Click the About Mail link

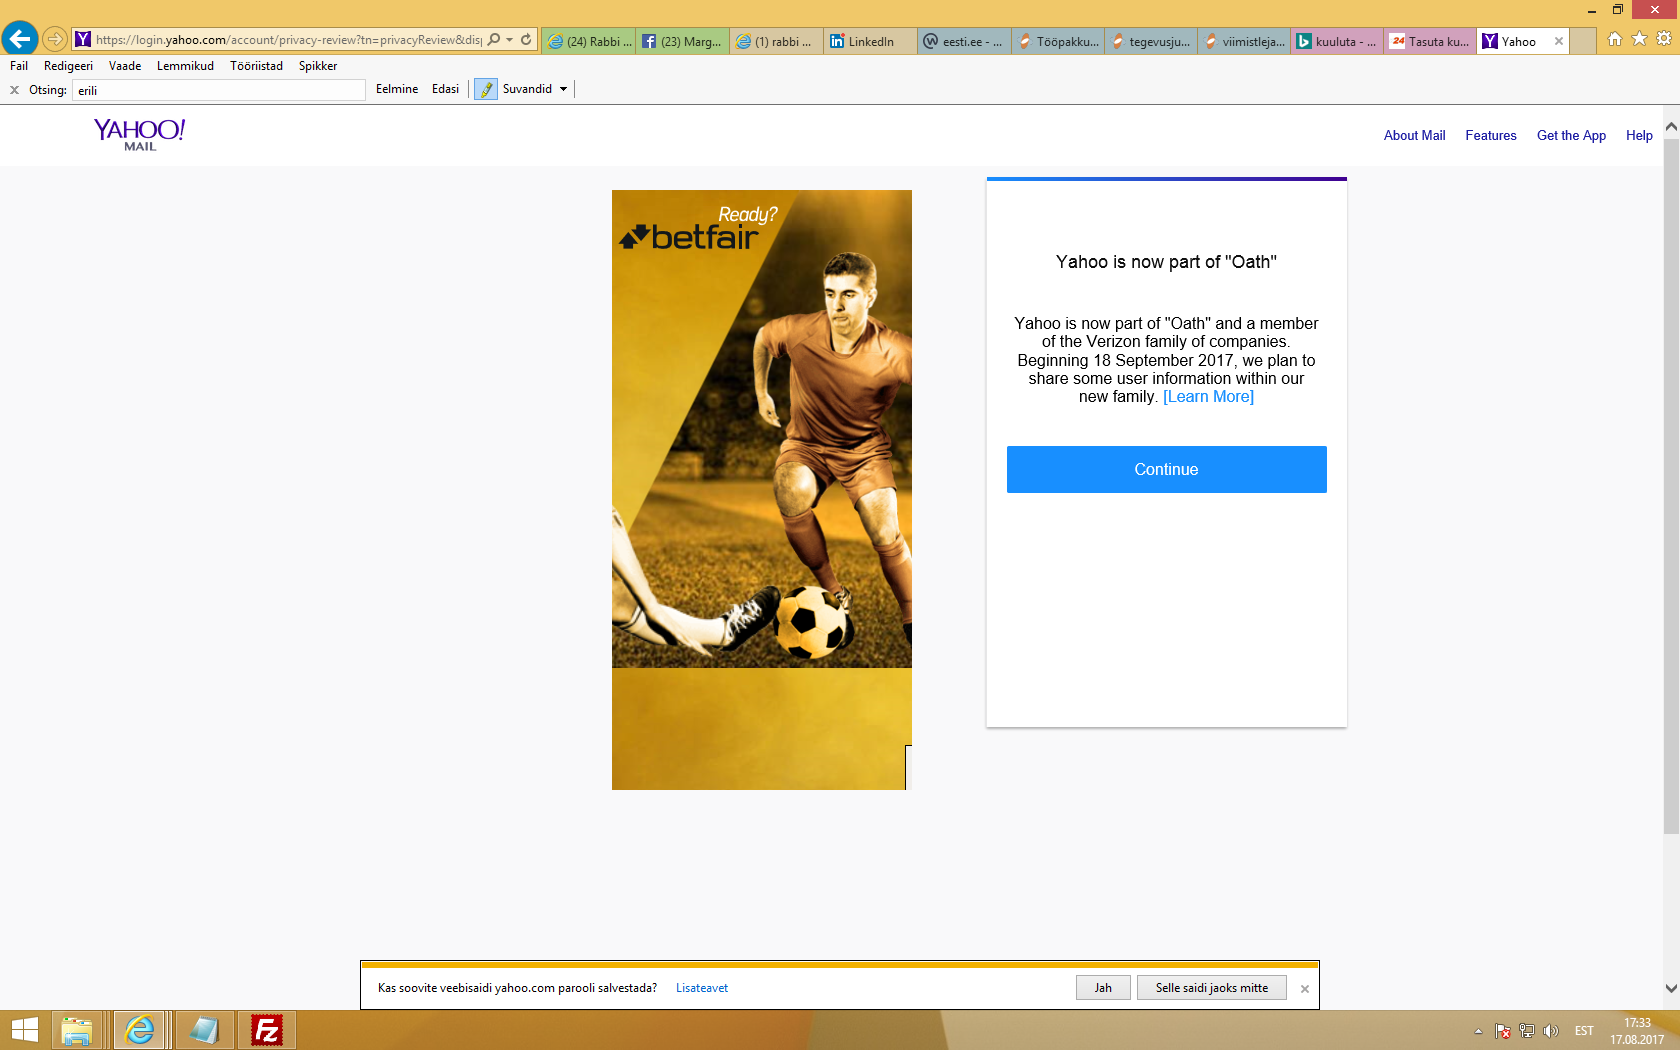tap(1414, 136)
